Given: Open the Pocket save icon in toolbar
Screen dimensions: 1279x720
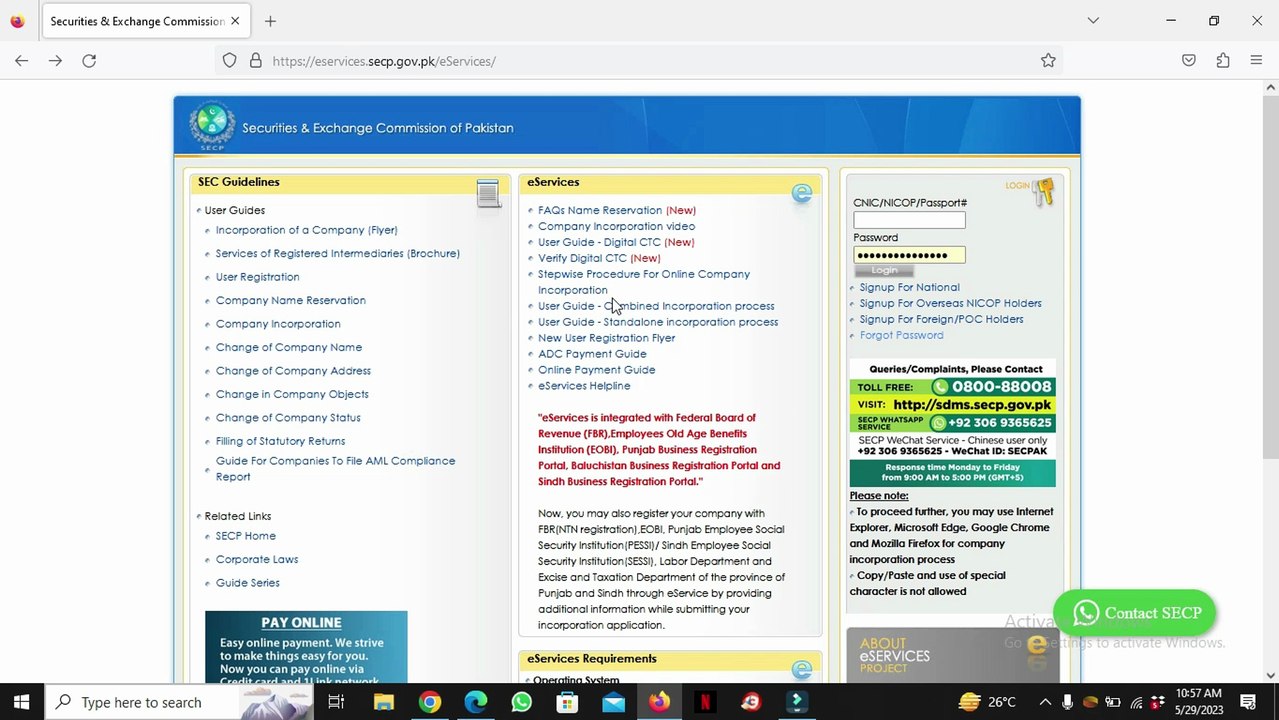Looking at the screenshot, I should pyautogui.click(x=1189, y=61).
